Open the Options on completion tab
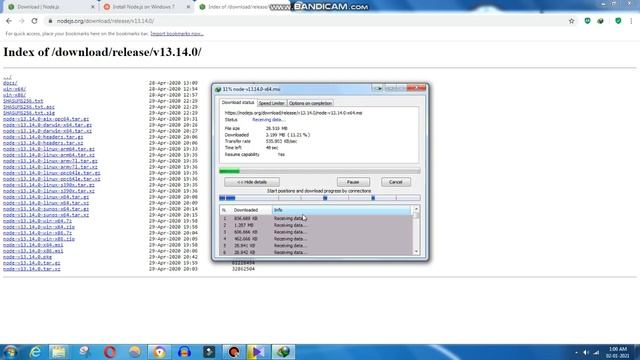The height and width of the screenshot is (360, 640). (x=310, y=103)
